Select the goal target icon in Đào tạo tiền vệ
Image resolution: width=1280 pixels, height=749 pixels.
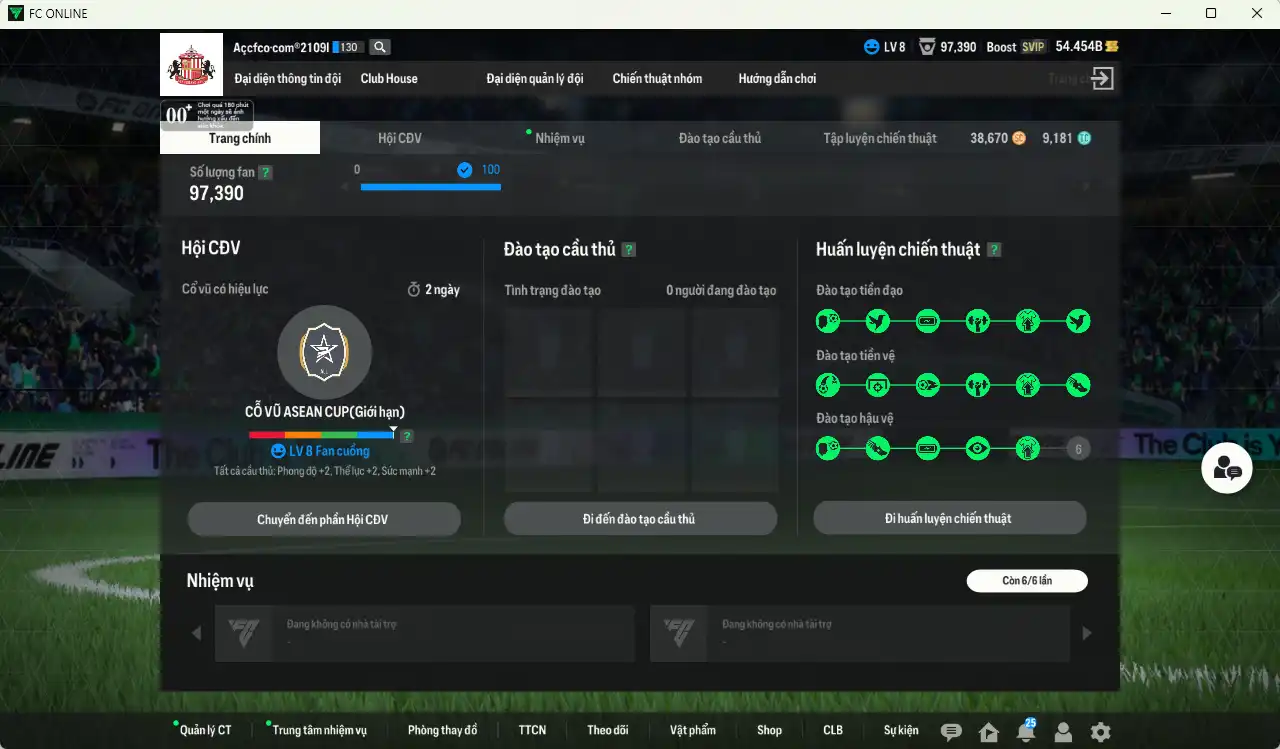click(x=877, y=385)
